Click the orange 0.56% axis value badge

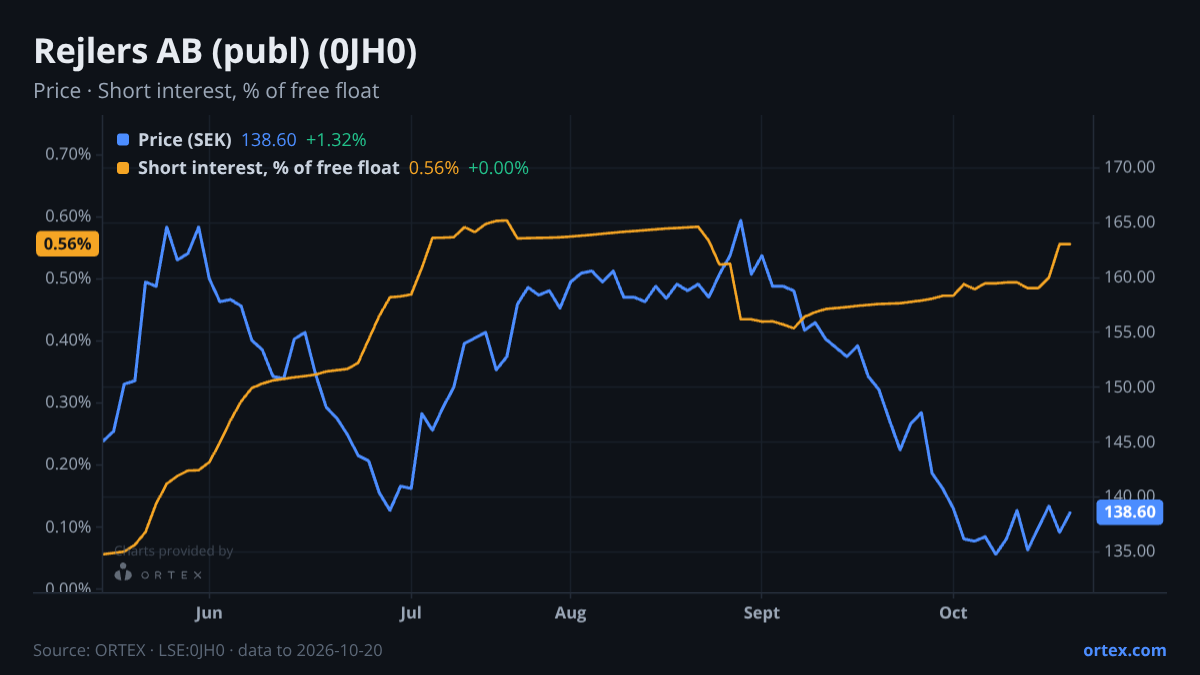pos(68,244)
